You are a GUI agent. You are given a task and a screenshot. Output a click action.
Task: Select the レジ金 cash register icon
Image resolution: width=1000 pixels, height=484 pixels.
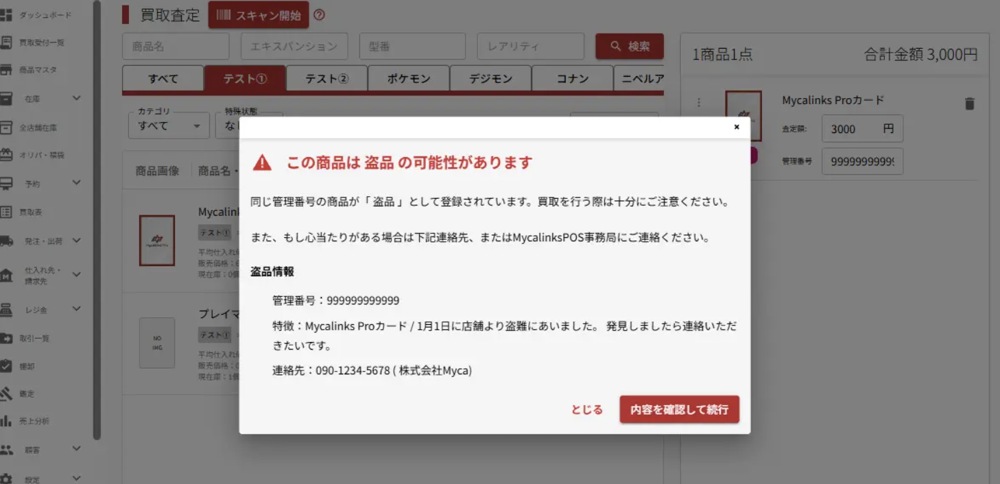tap(6, 310)
